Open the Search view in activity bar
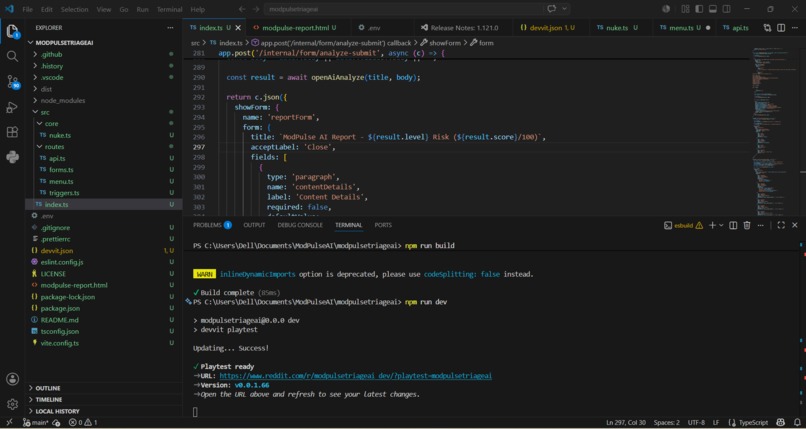 [12, 57]
